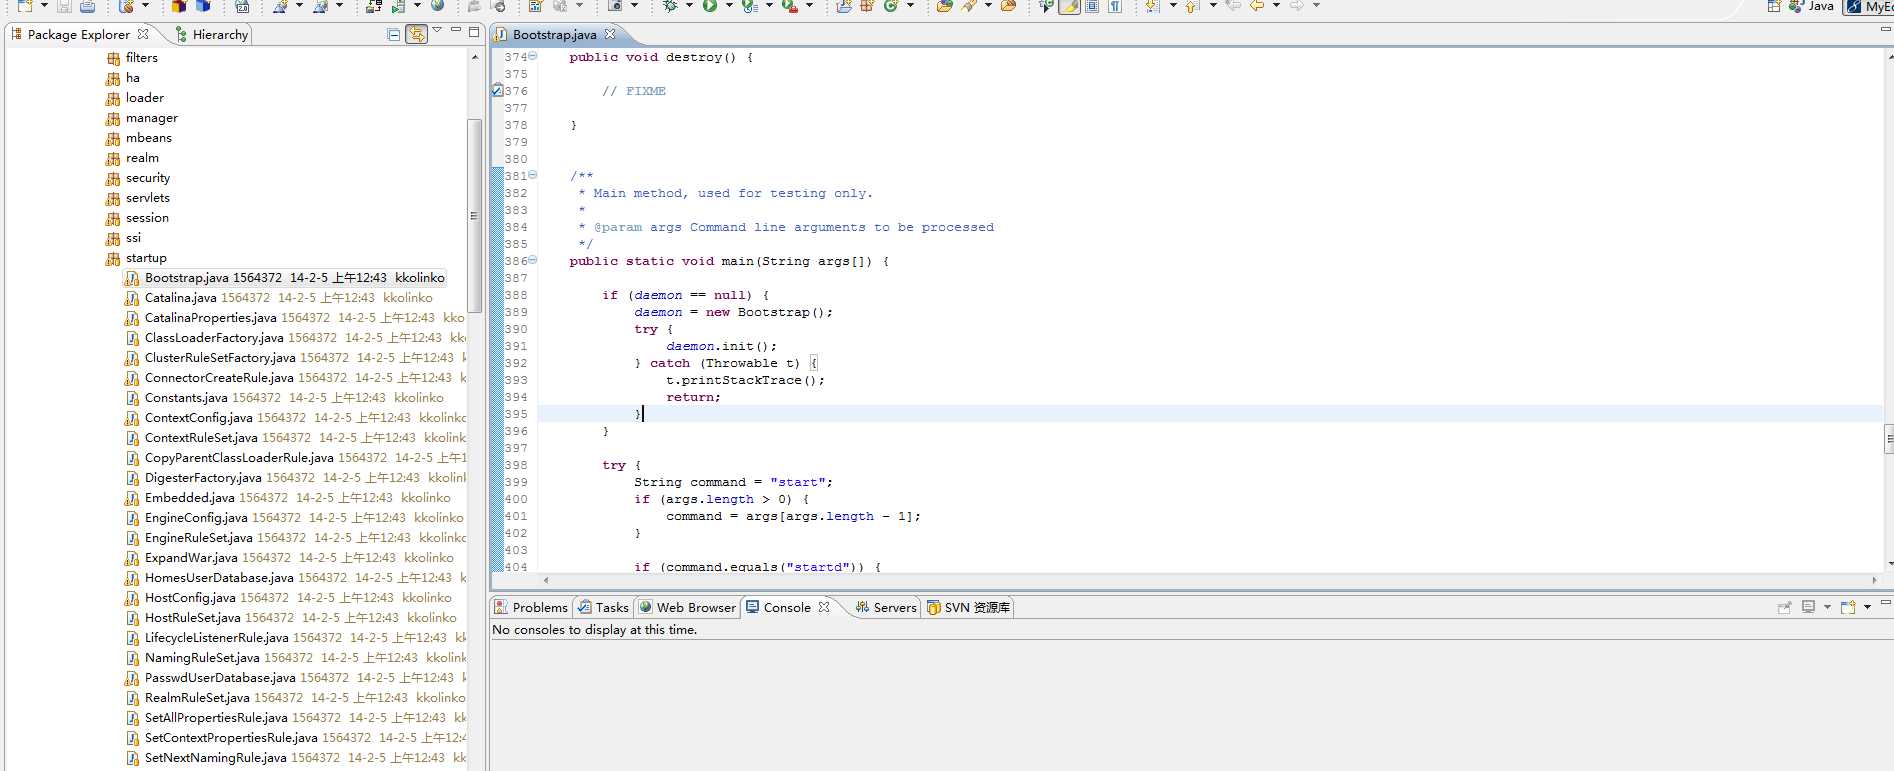The width and height of the screenshot is (1894, 771).
Task: Collapse Javadoc comment fold at line 381
Action: coord(532,175)
